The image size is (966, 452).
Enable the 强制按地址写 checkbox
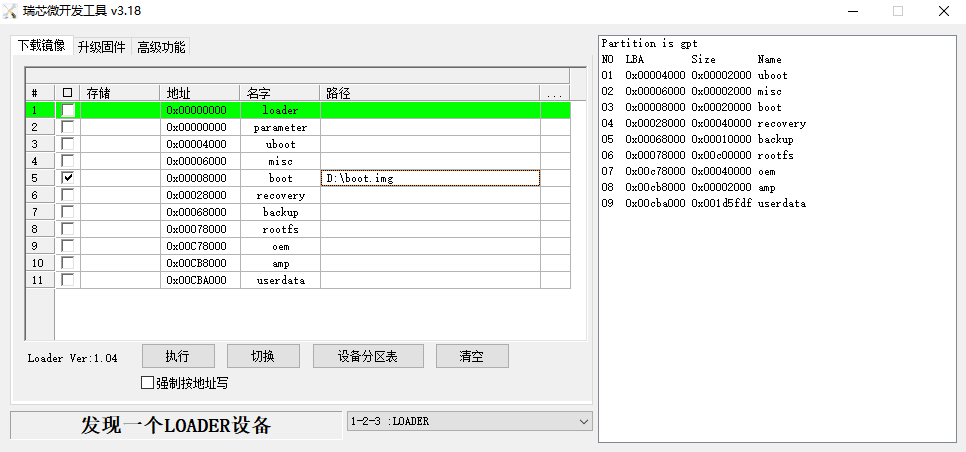(x=148, y=383)
